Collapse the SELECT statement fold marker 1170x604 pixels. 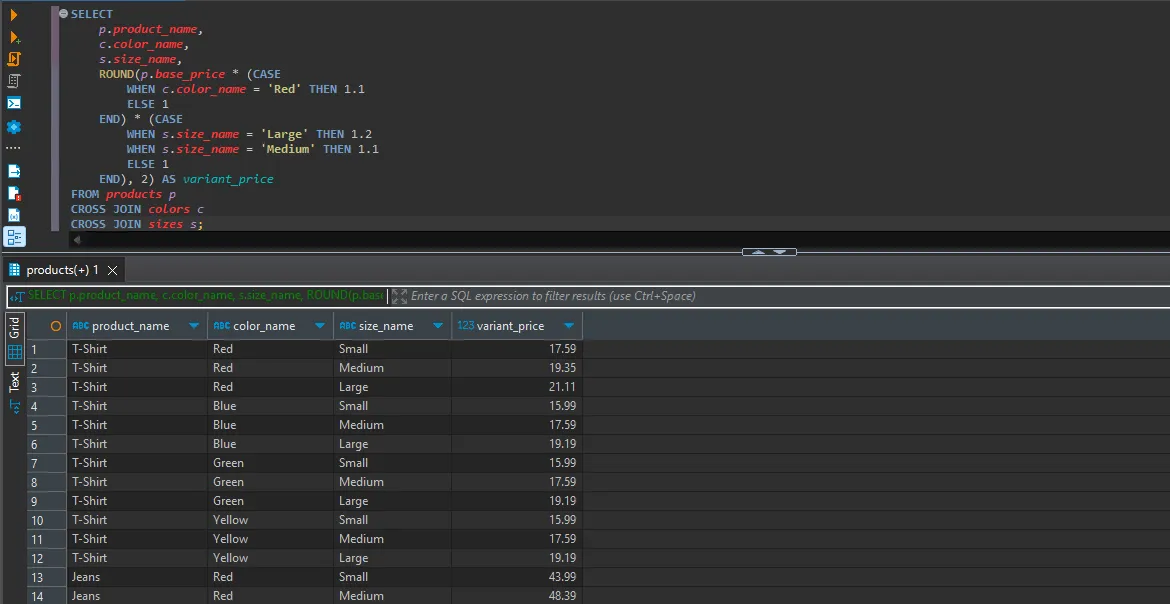(63, 13)
